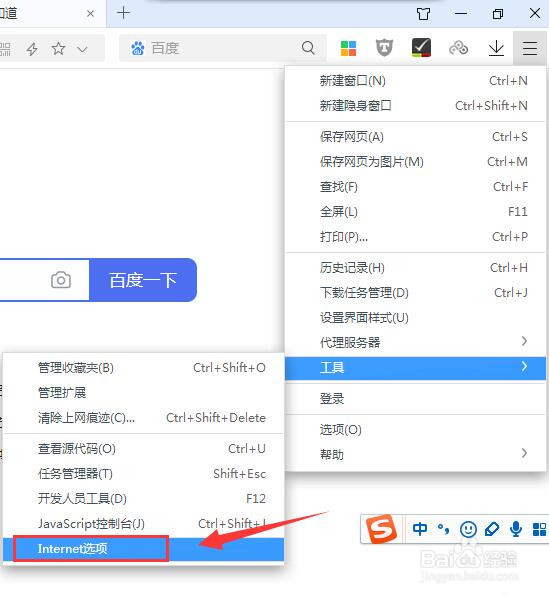Click the eraser skin icon on IME bar
549x595 pixels.
[492, 529]
